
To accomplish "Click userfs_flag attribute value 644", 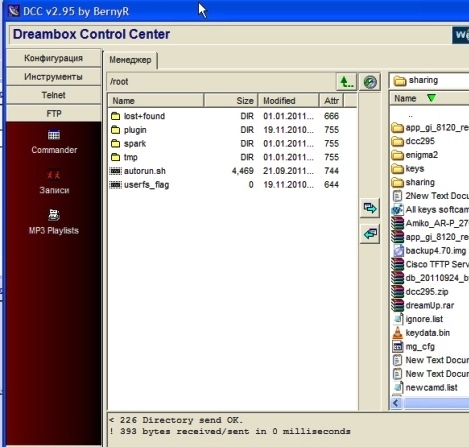I will 331,185.
